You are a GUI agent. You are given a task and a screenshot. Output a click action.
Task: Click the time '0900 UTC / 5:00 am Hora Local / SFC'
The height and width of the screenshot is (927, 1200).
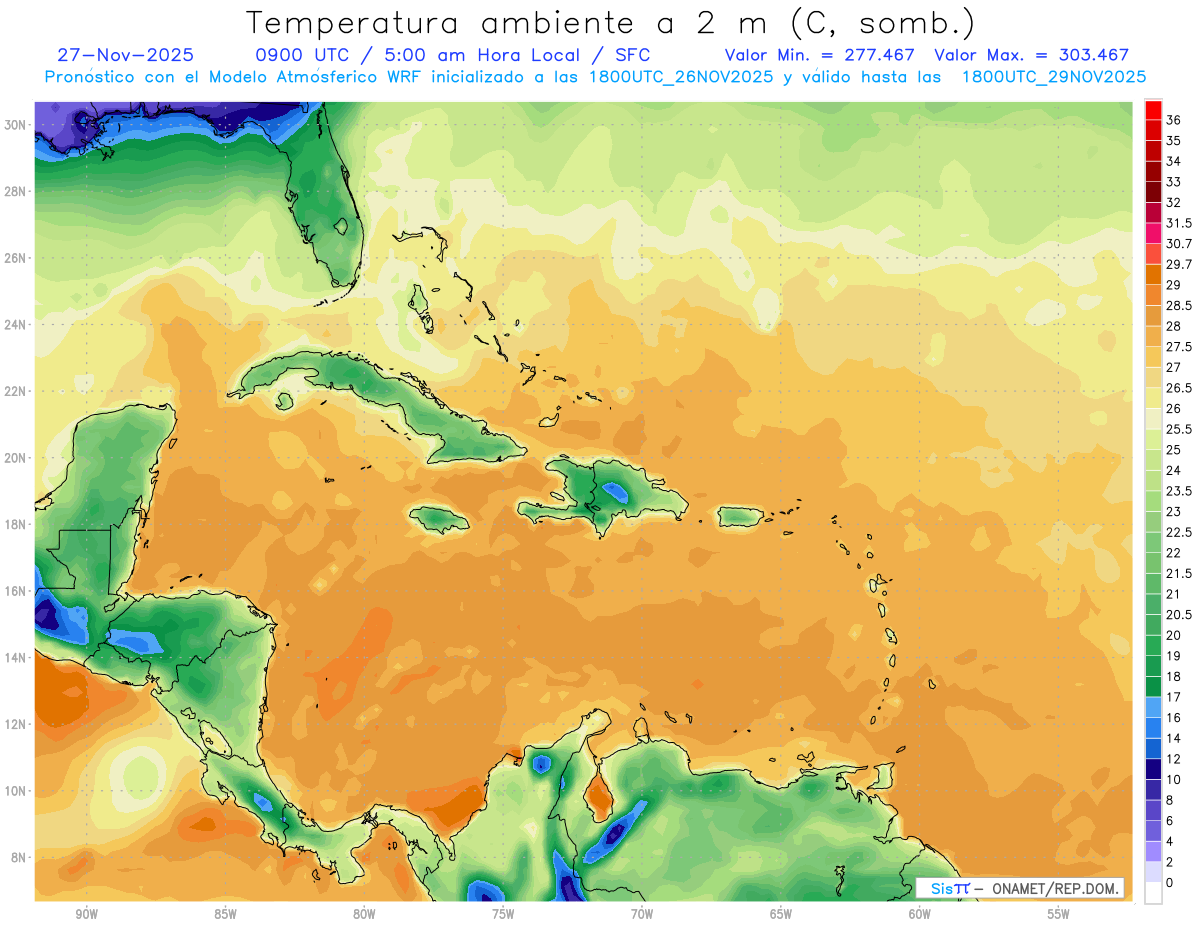454,55
